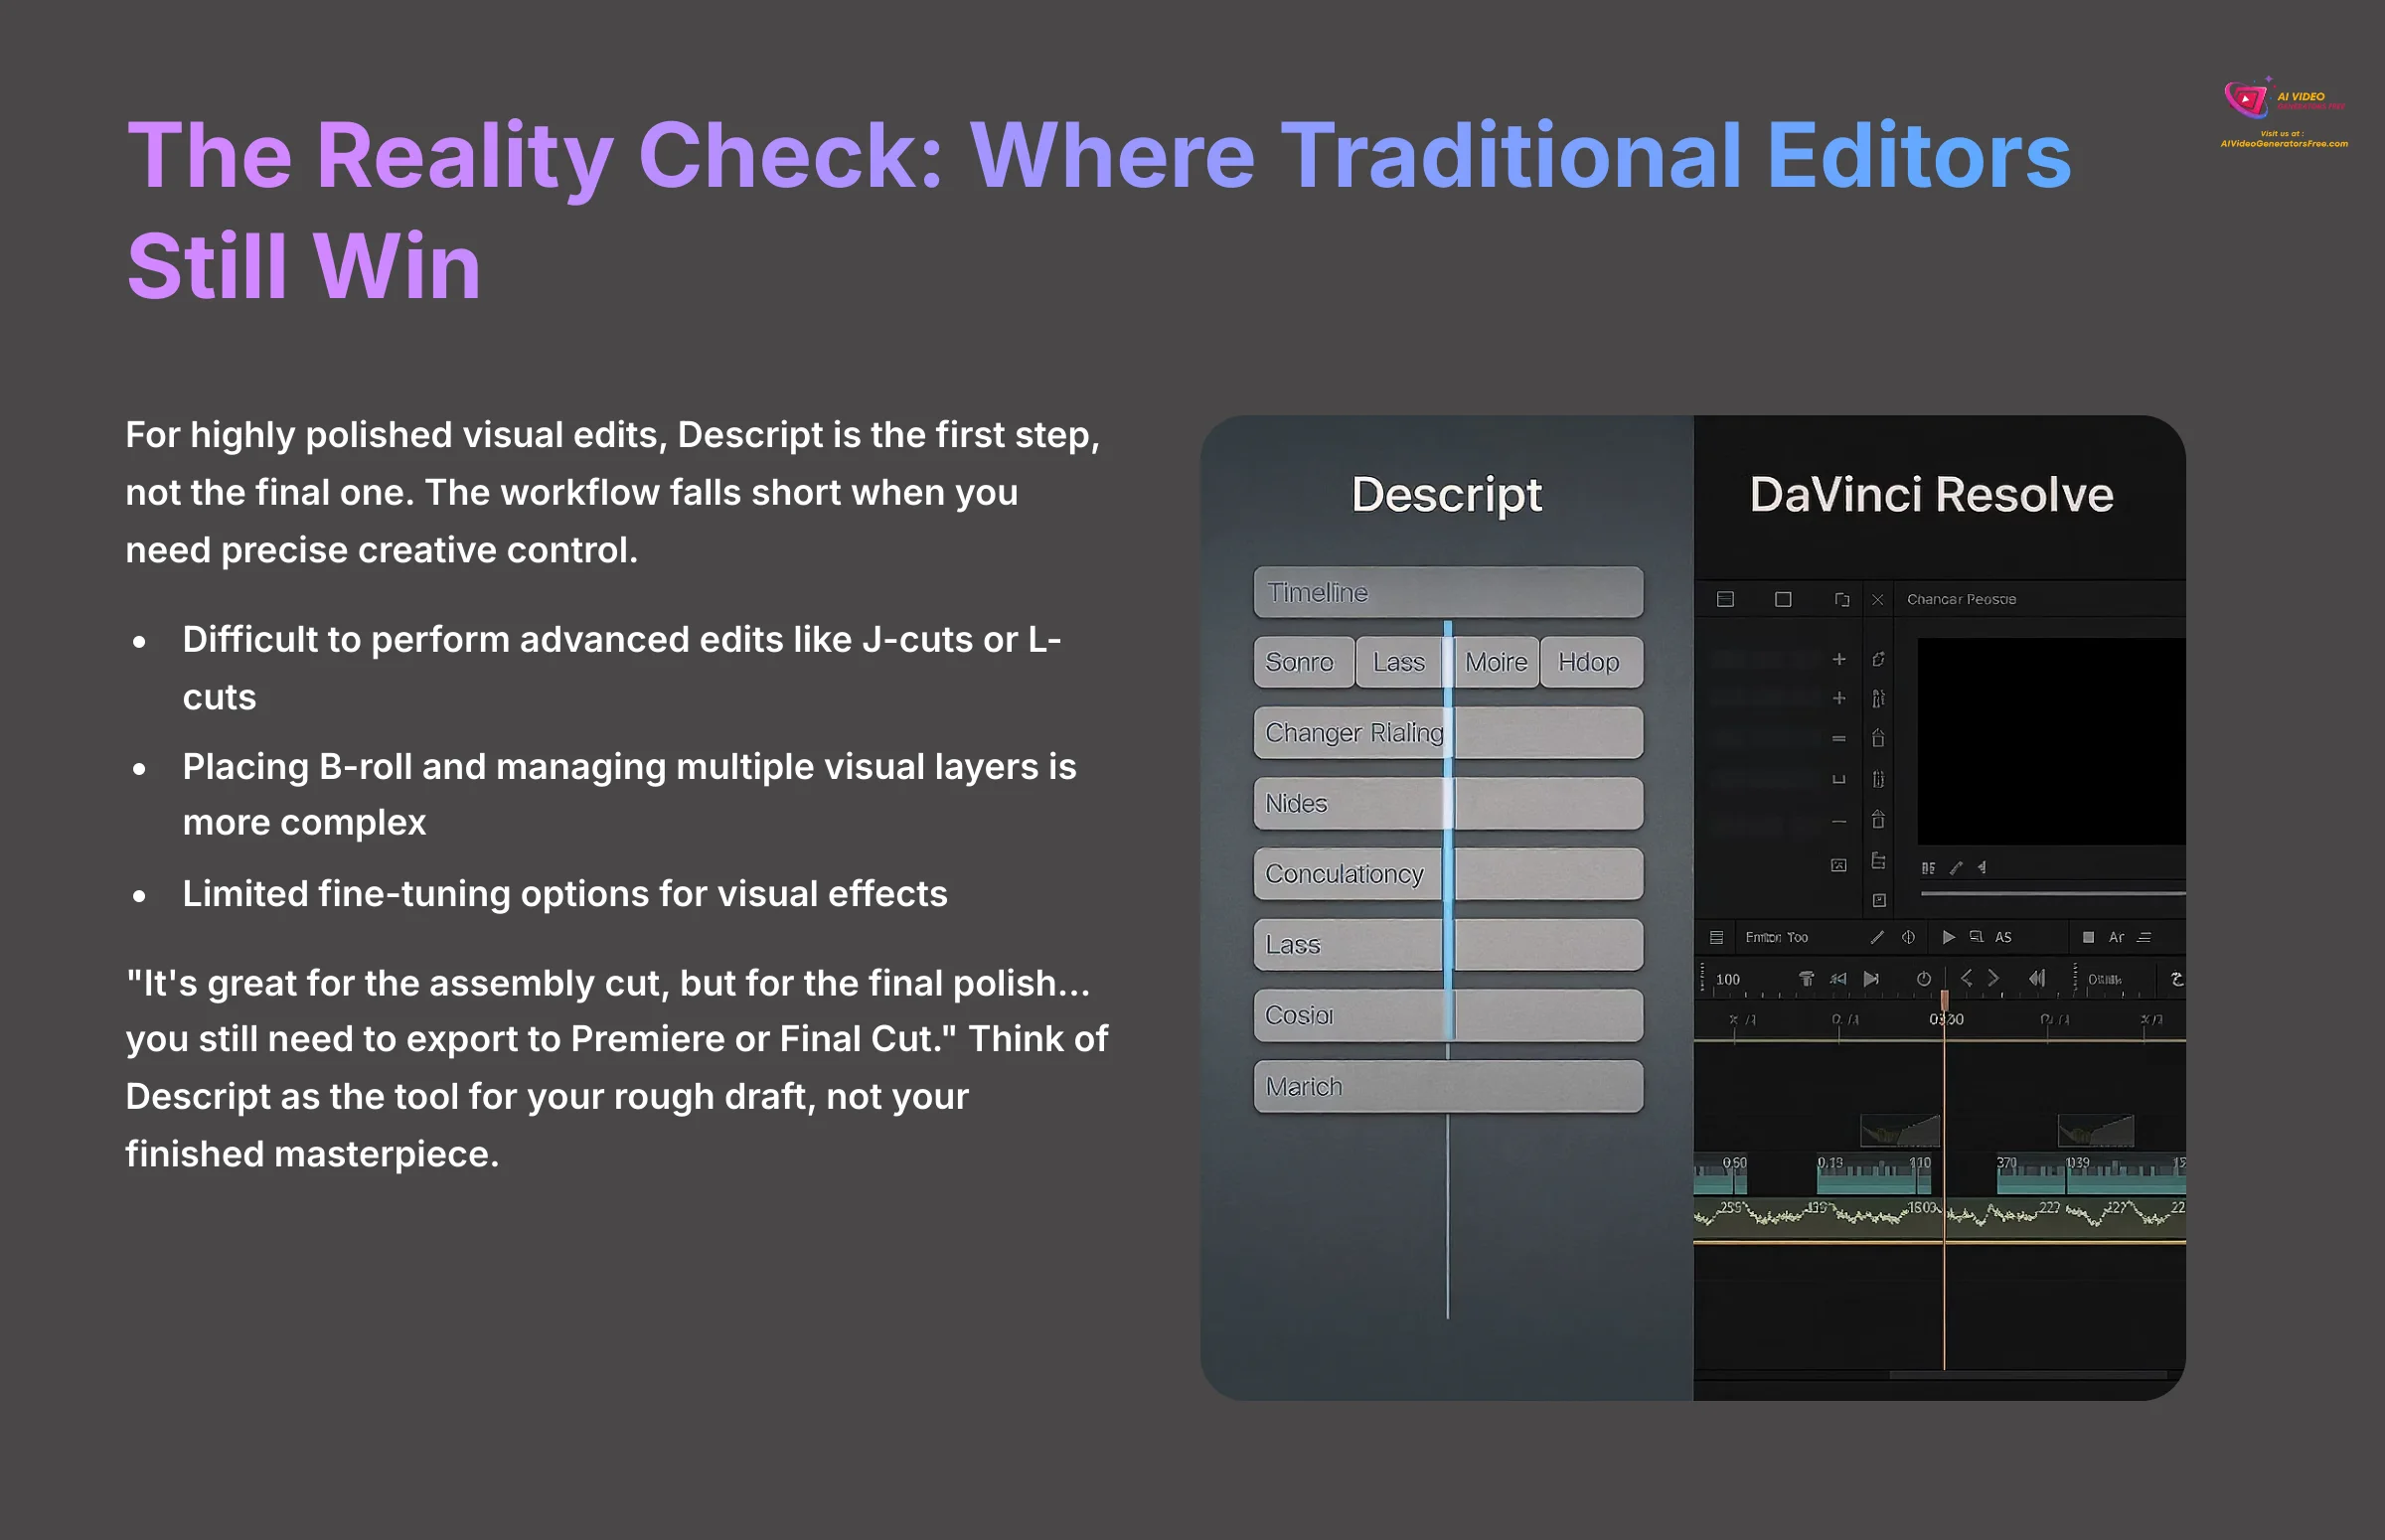2385x1540 pixels.
Task: Click the Nides row
Action: tap(1447, 803)
